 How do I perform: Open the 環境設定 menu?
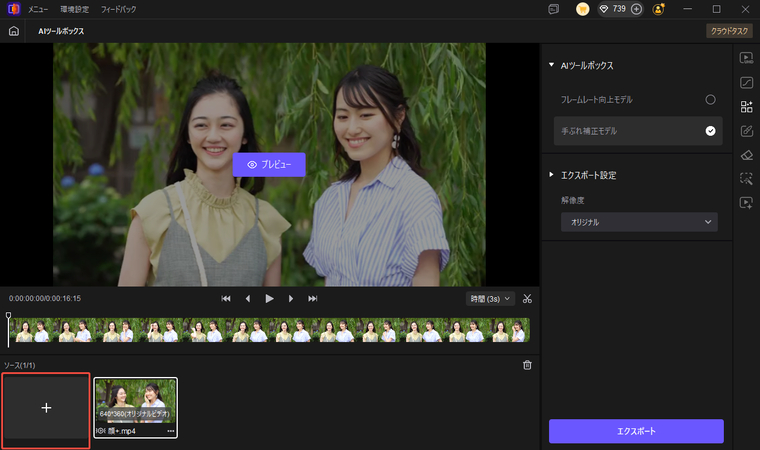[74, 9]
